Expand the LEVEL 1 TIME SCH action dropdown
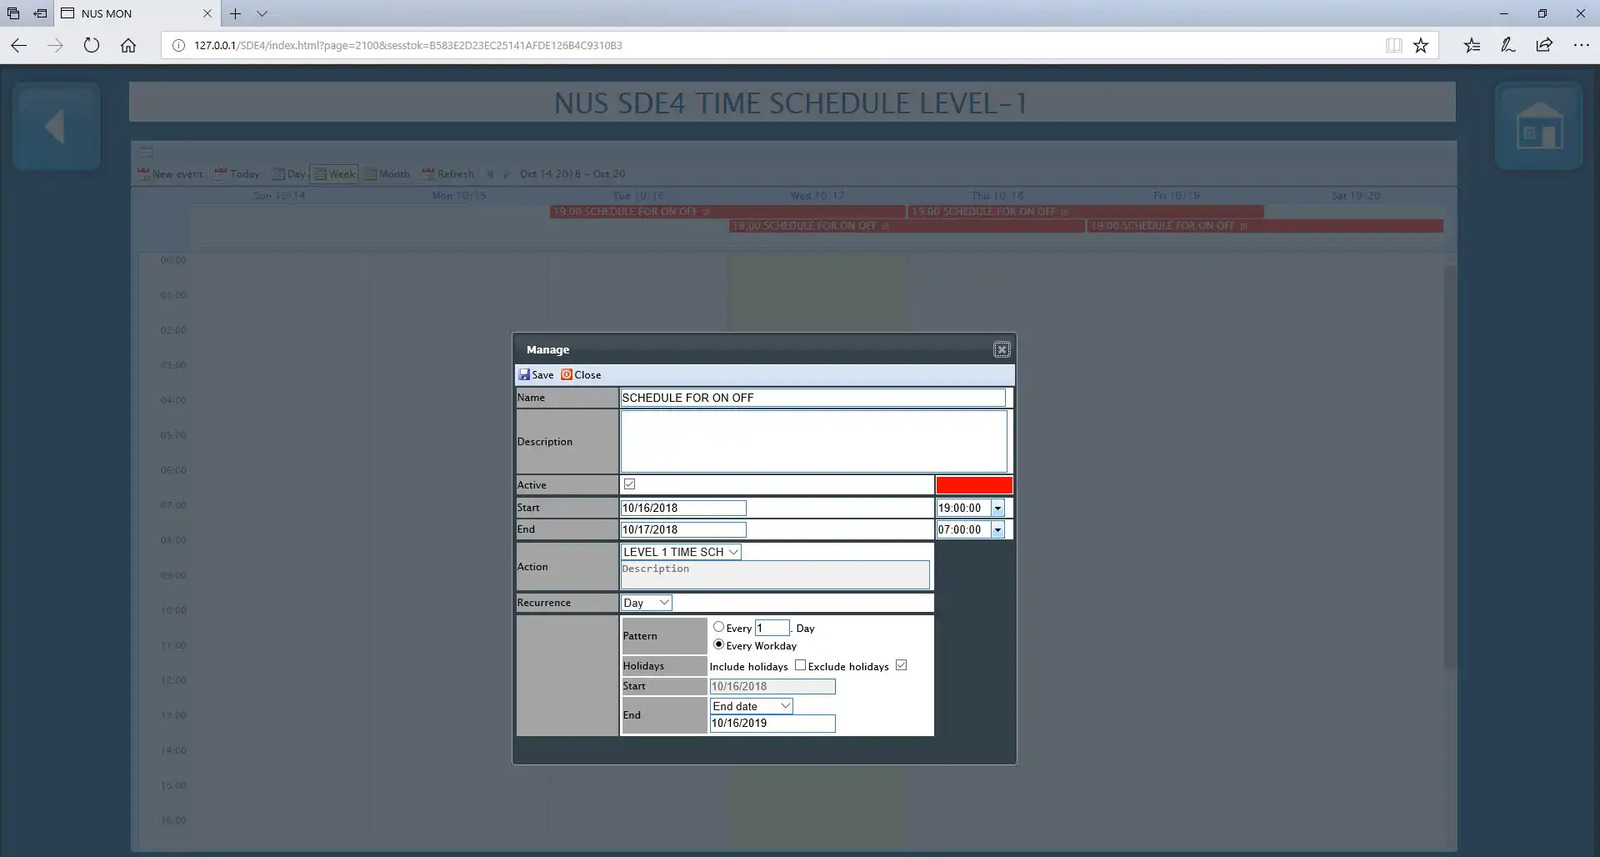The image size is (1600, 857). [x=733, y=552]
